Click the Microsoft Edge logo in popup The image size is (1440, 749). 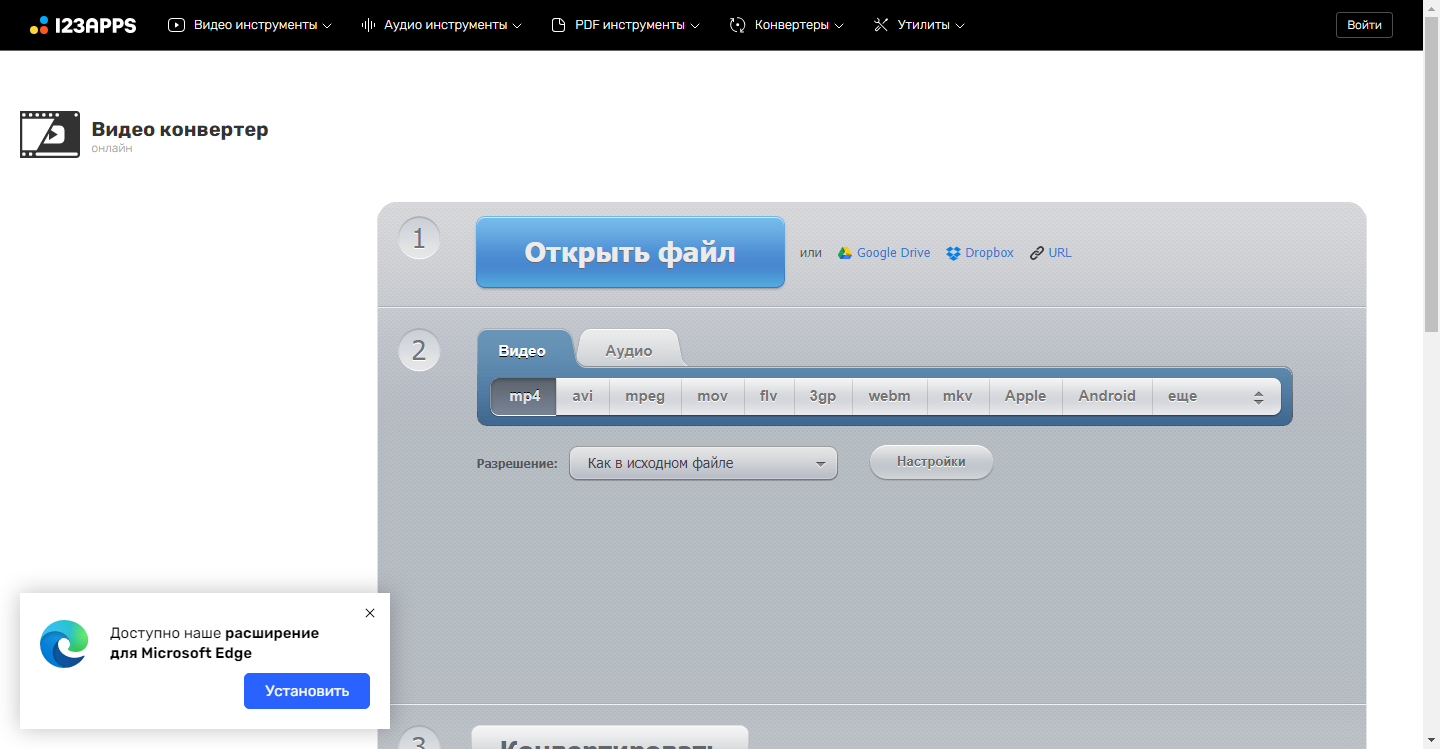click(64, 644)
